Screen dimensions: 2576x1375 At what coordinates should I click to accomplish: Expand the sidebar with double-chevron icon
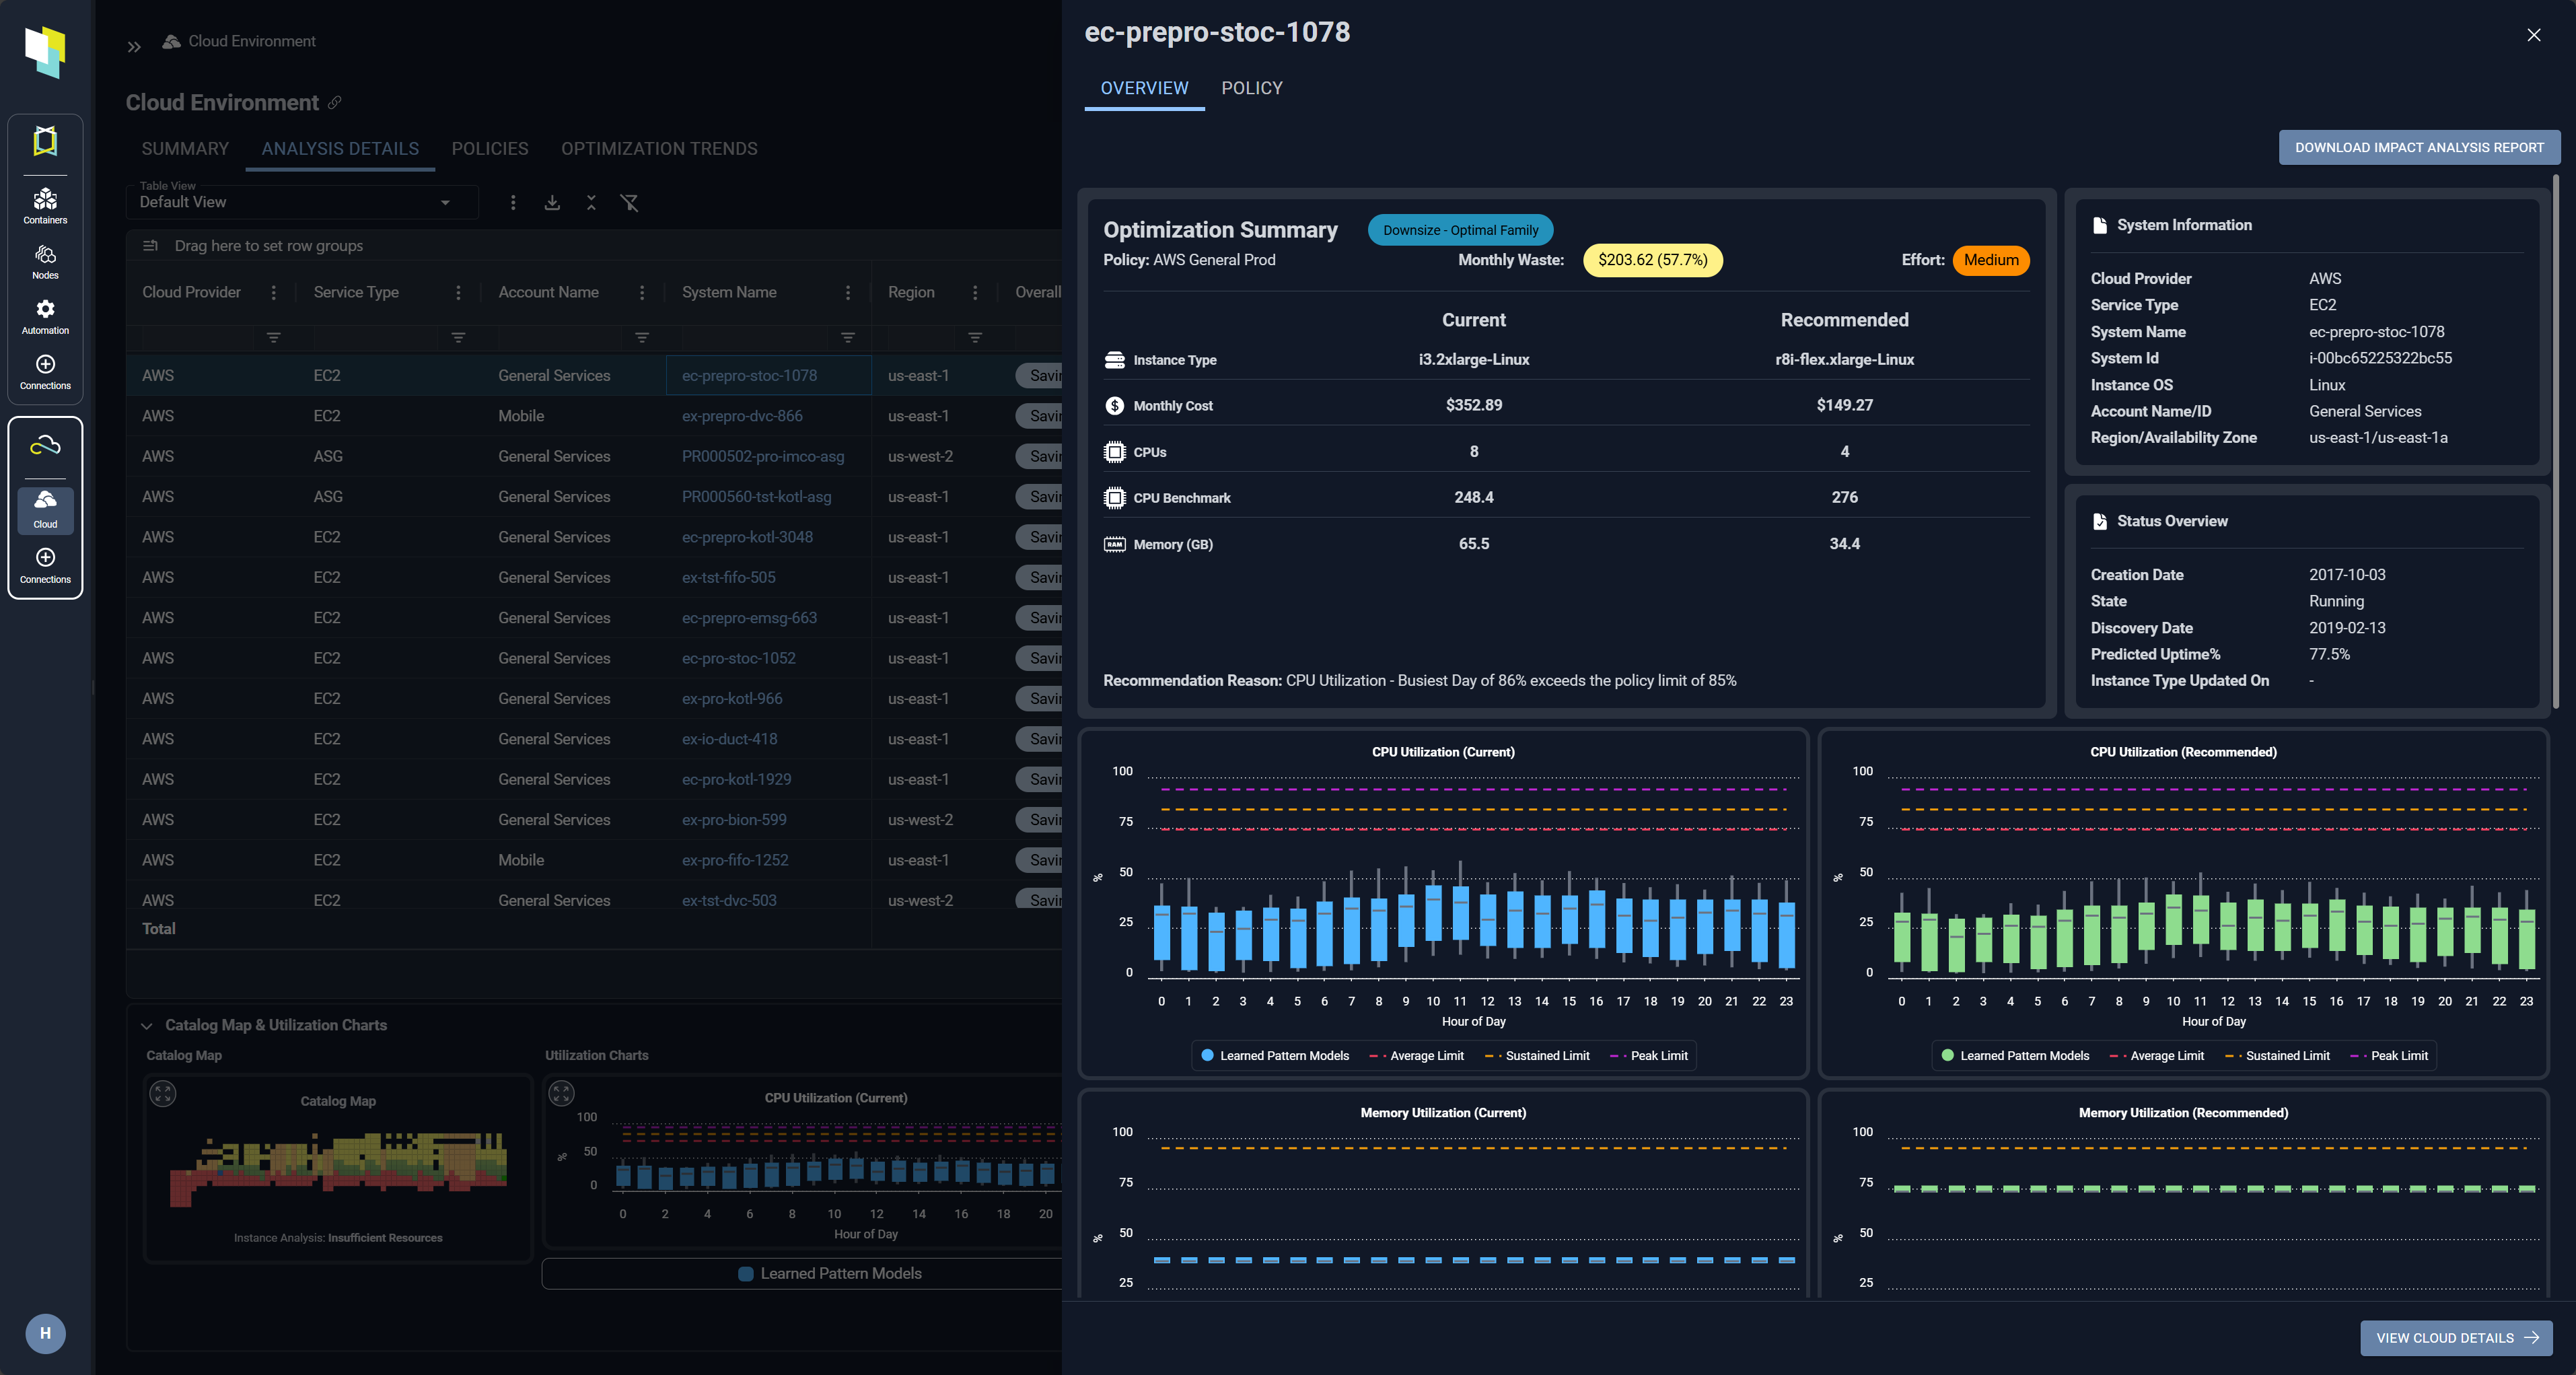[x=134, y=46]
